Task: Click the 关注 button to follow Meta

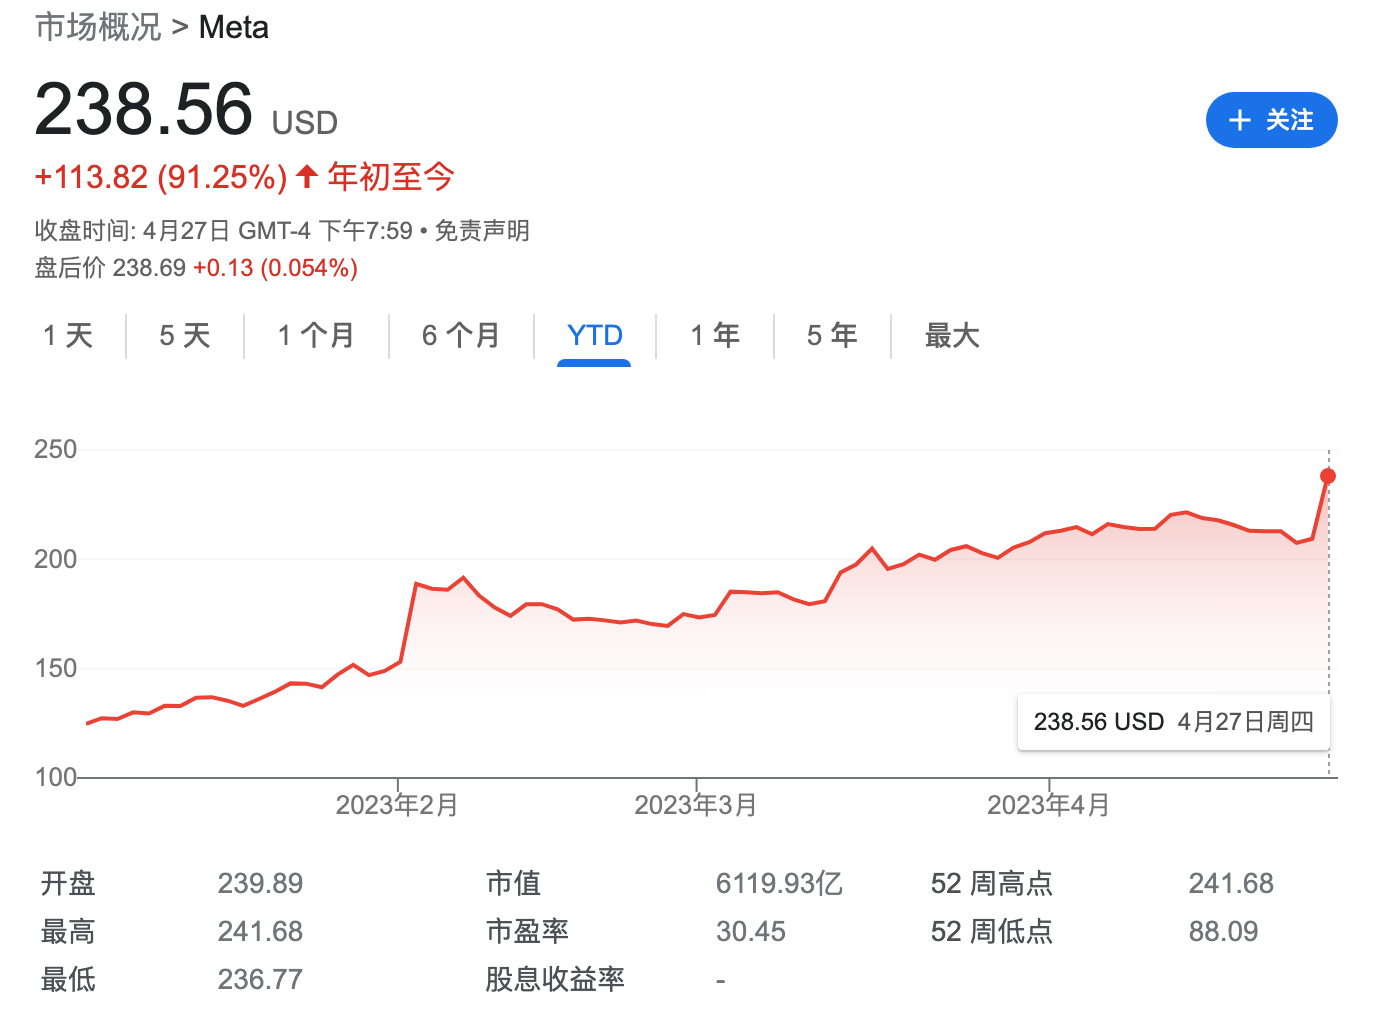Action: (1272, 120)
